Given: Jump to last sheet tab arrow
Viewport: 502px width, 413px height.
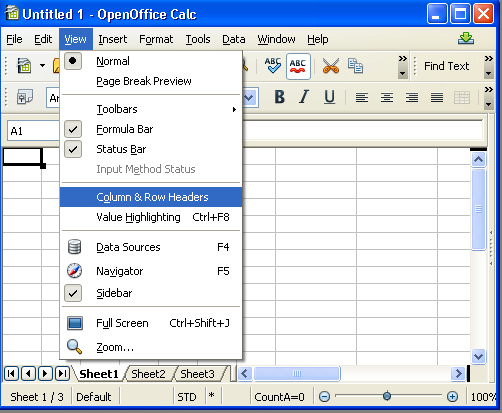Looking at the screenshot, I should click(x=62, y=374).
